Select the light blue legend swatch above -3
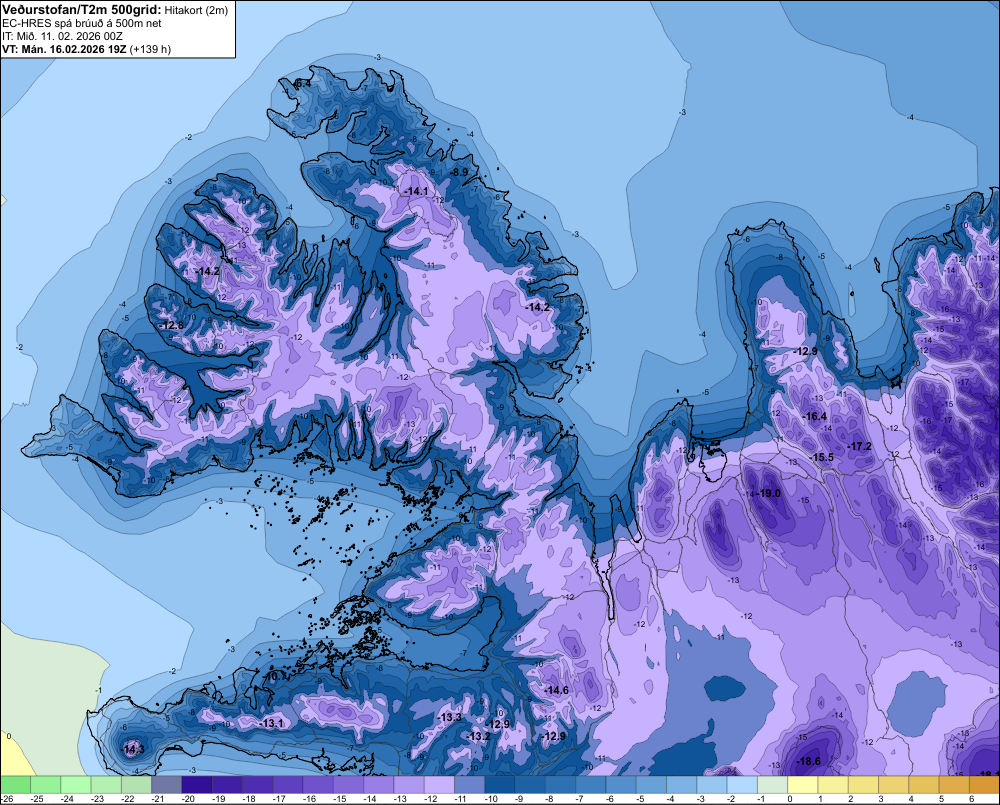Screen dimensions: 1000x805 712,784
